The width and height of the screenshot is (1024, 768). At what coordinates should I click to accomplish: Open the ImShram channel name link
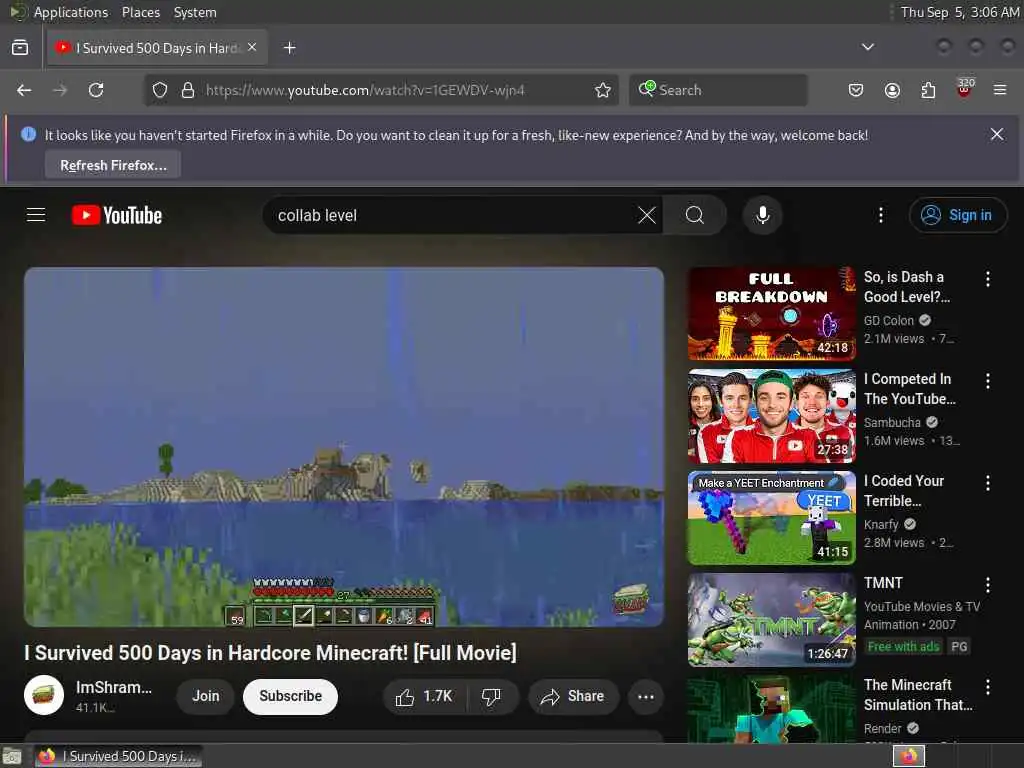tap(114, 688)
